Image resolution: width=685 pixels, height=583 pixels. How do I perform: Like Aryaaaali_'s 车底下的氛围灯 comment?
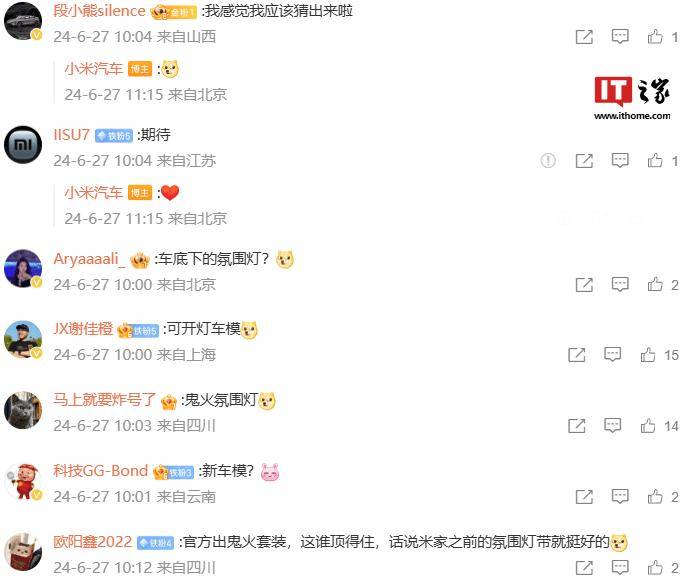pyautogui.click(x=654, y=285)
